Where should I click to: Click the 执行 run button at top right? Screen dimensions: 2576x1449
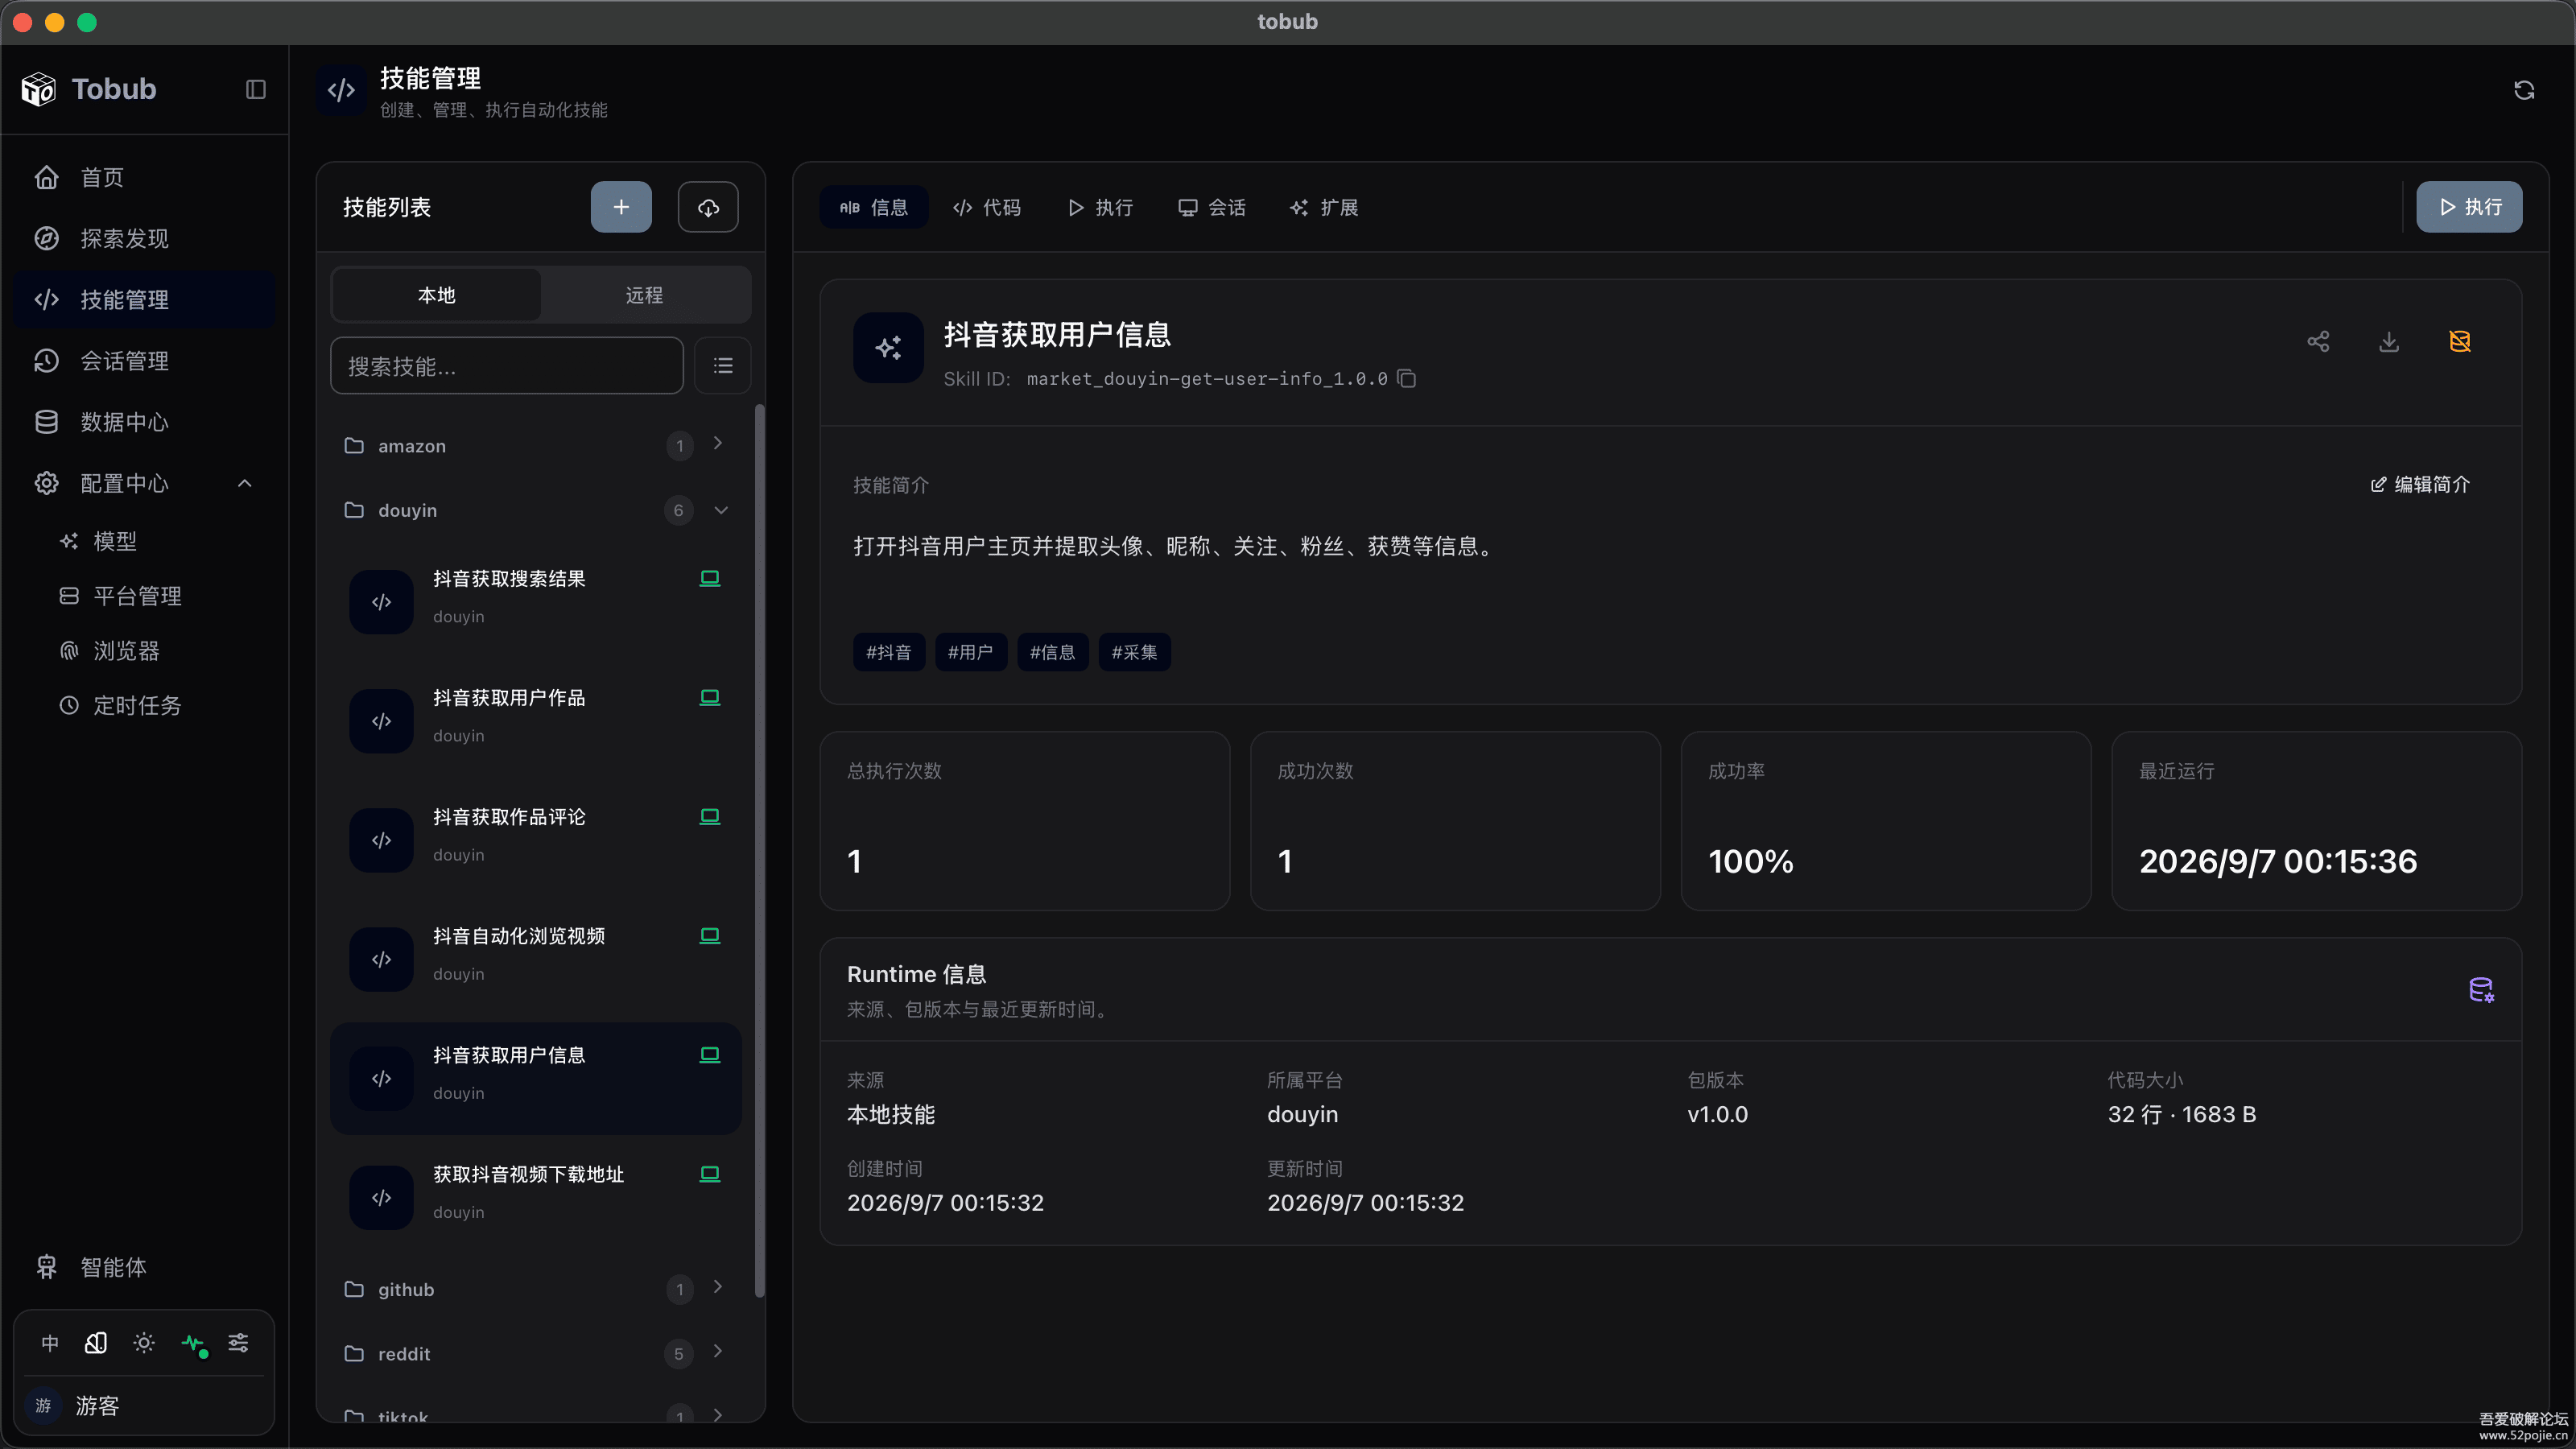(2469, 207)
